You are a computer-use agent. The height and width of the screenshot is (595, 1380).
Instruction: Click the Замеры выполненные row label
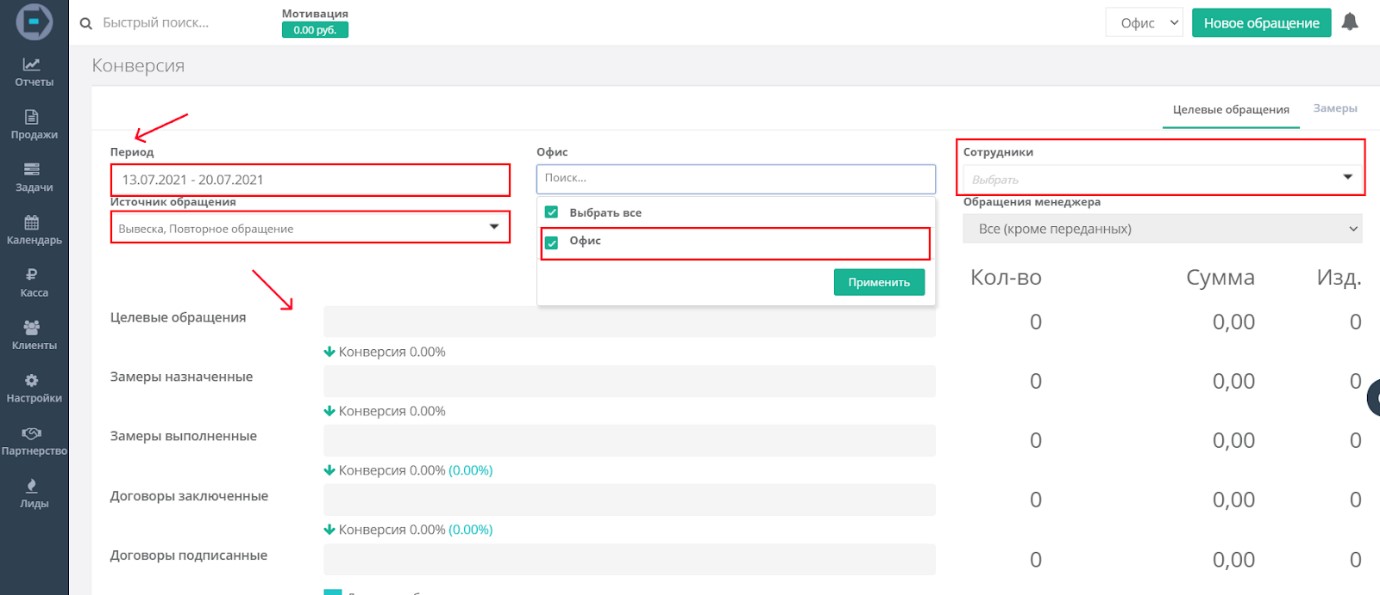coord(183,436)
